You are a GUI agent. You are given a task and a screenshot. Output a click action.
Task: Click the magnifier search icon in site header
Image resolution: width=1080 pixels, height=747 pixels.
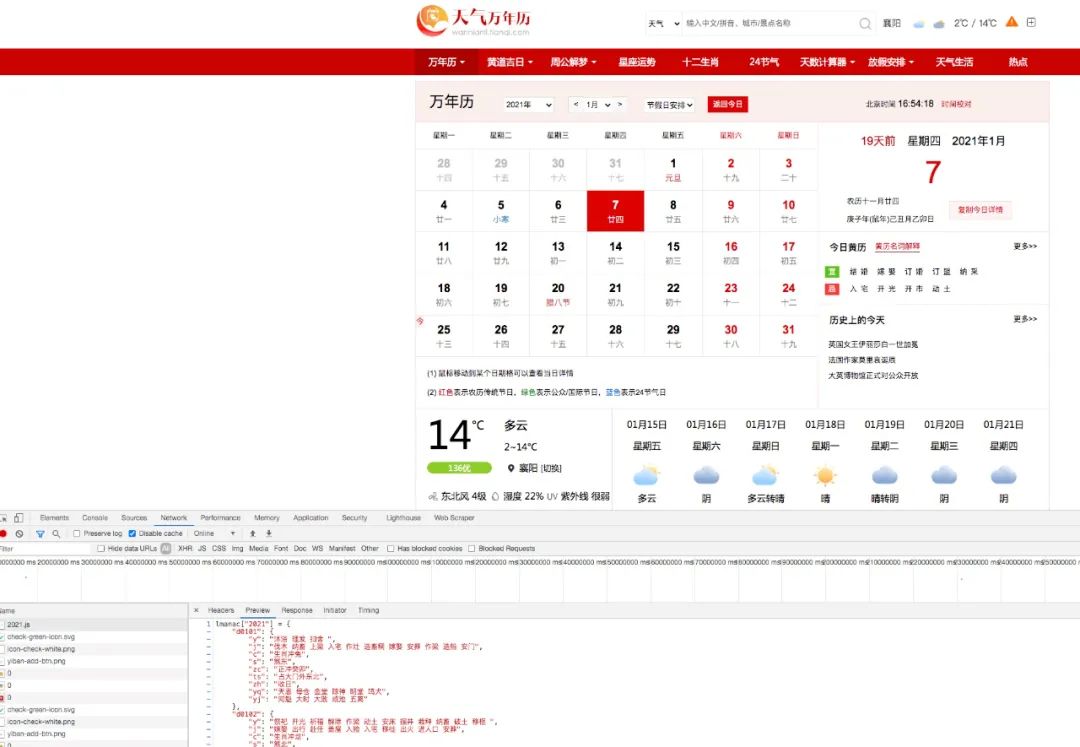(865, 23)
